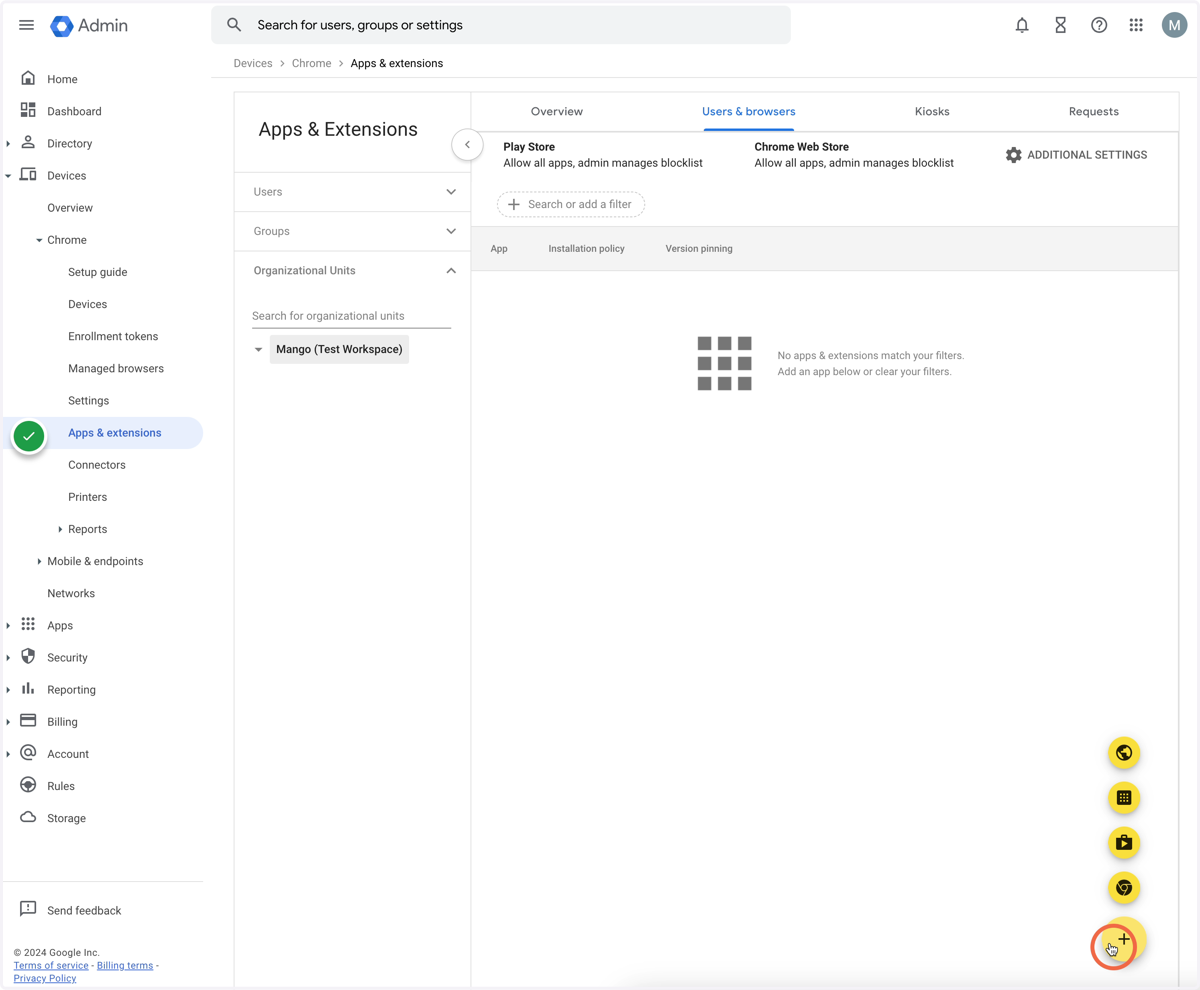
Task: Click the Search for organizational units field
Action: 351,316
